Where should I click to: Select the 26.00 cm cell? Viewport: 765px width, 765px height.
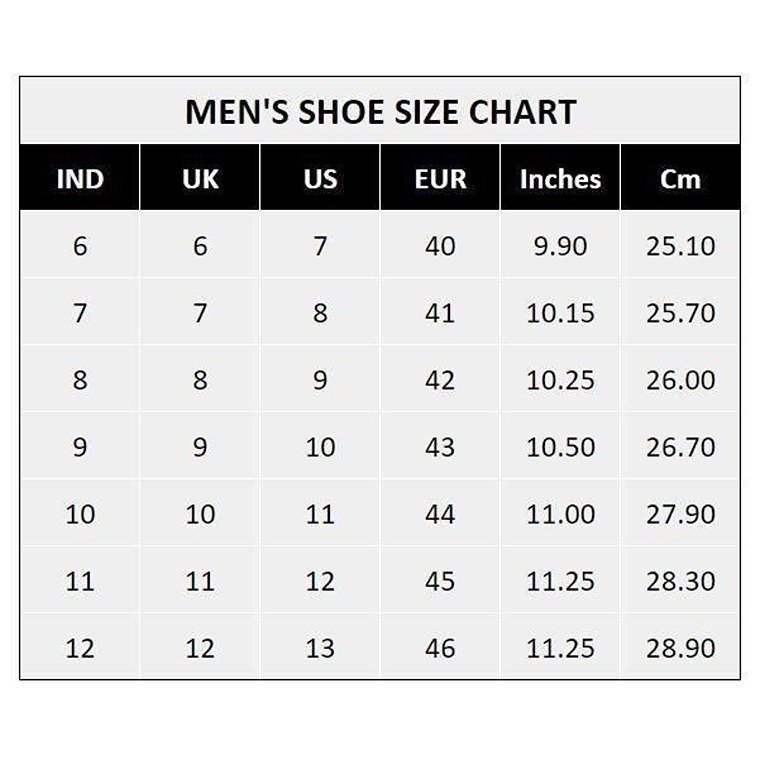click(x=680, y=380)
